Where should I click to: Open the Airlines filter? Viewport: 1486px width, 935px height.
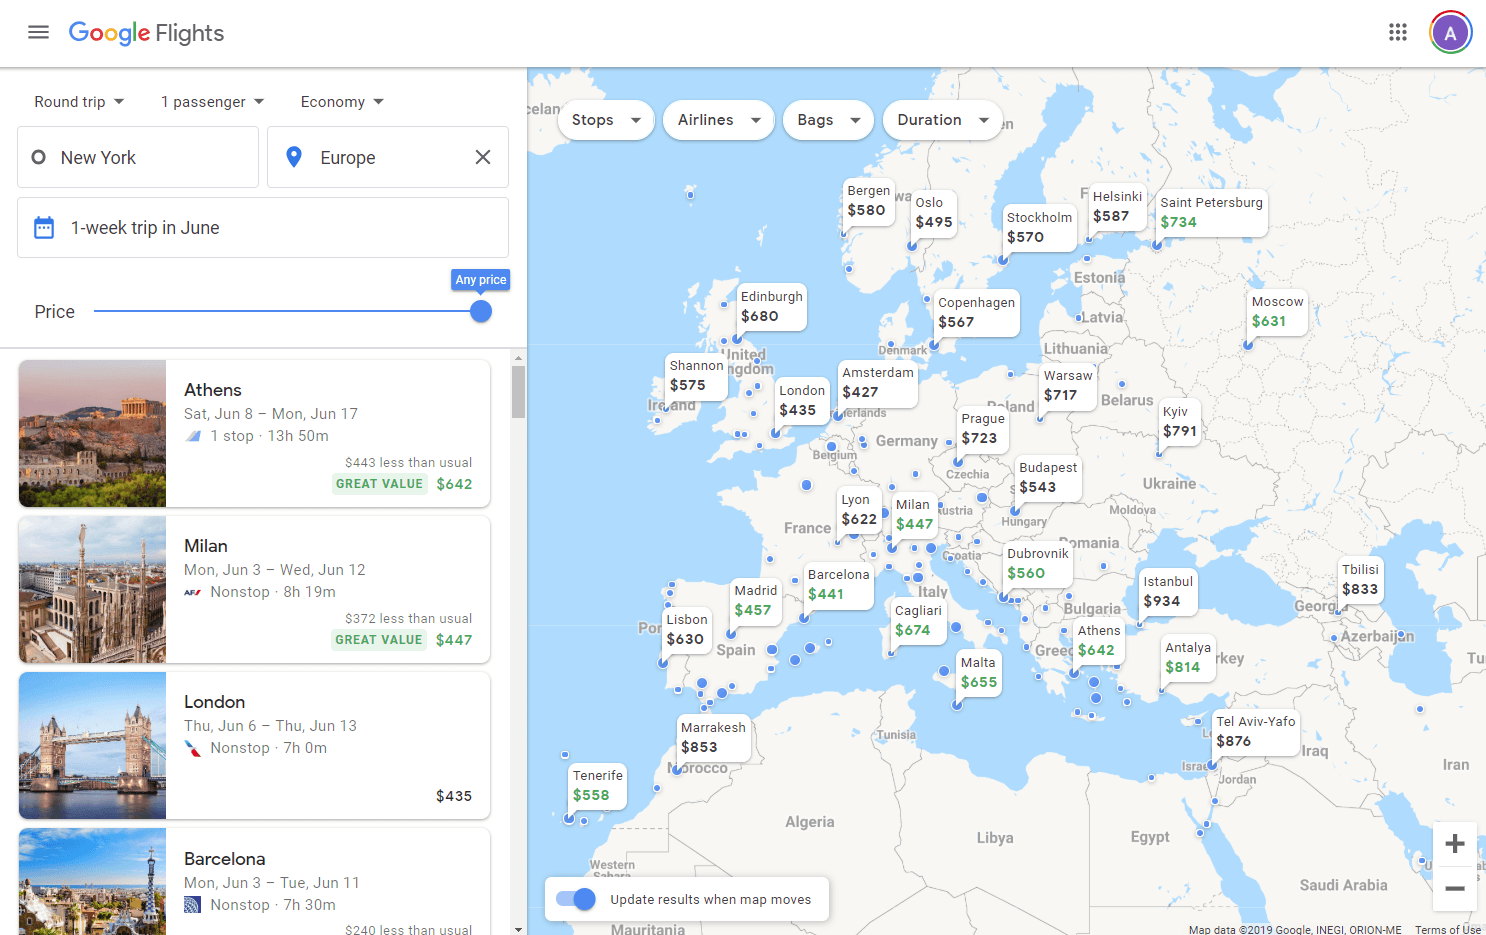pos(718,119)
